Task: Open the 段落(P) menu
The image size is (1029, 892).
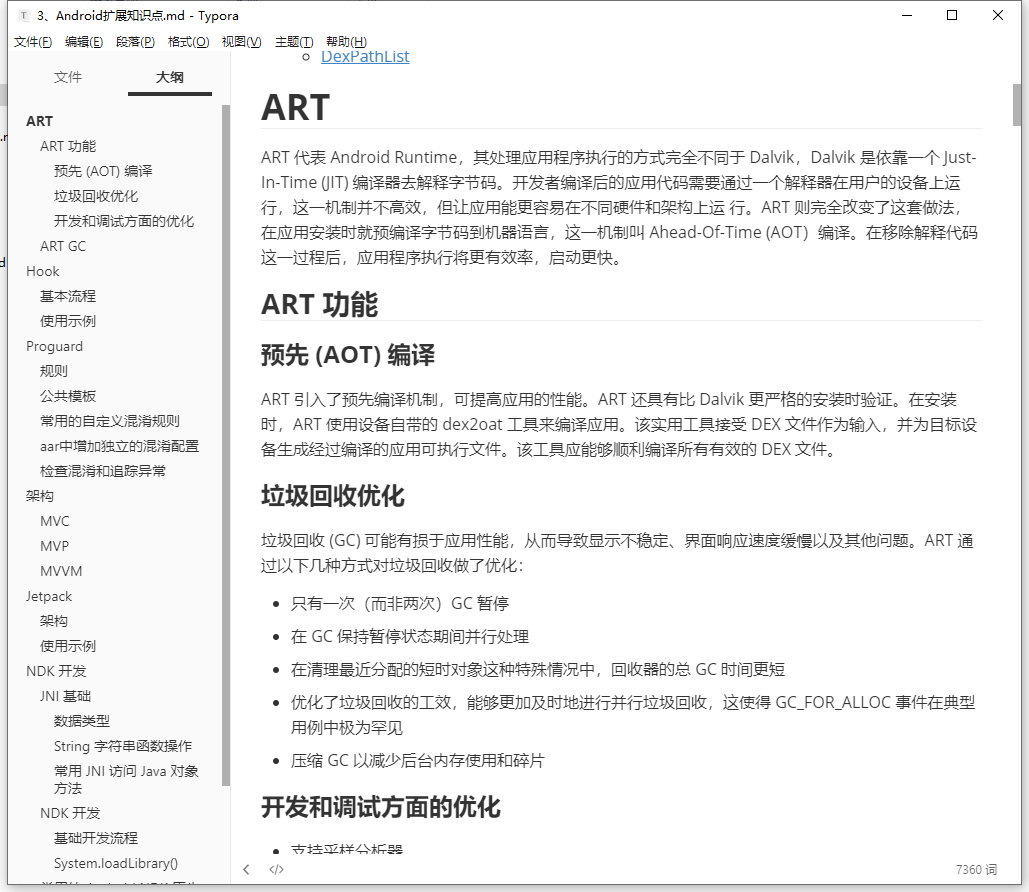Action: [135, 42]
